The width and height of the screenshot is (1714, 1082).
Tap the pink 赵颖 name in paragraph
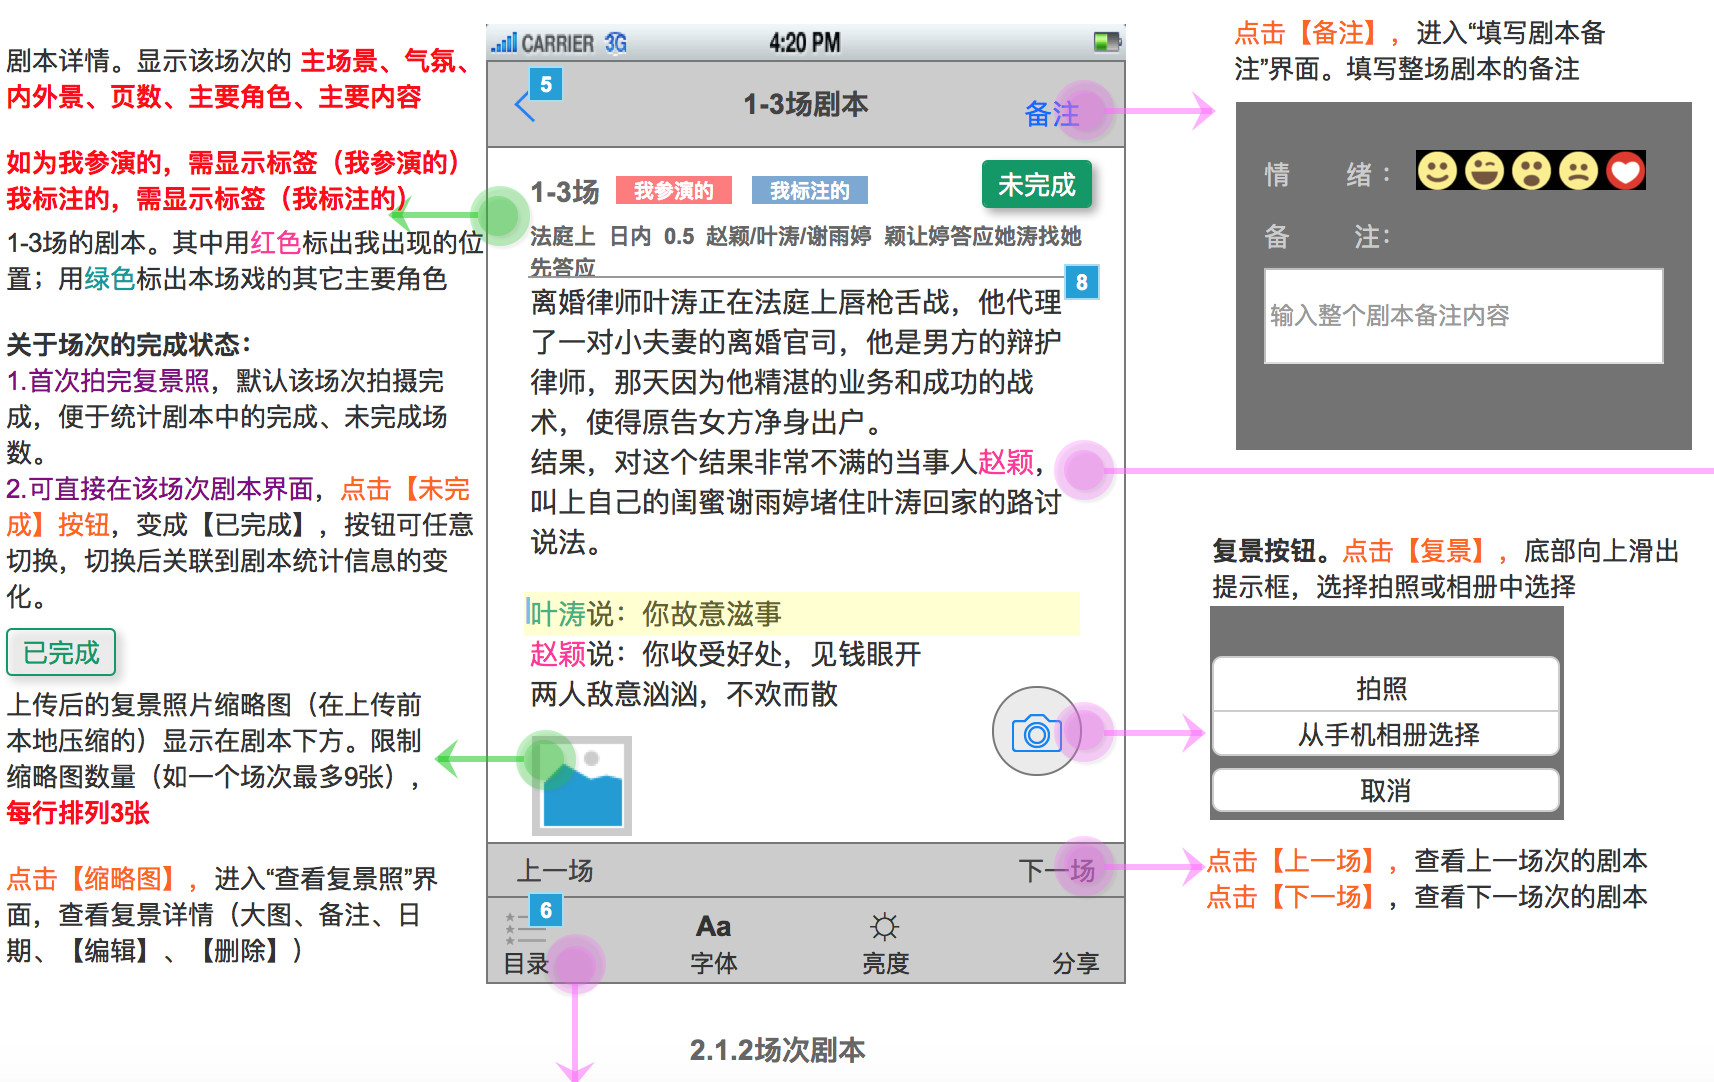1006,462
